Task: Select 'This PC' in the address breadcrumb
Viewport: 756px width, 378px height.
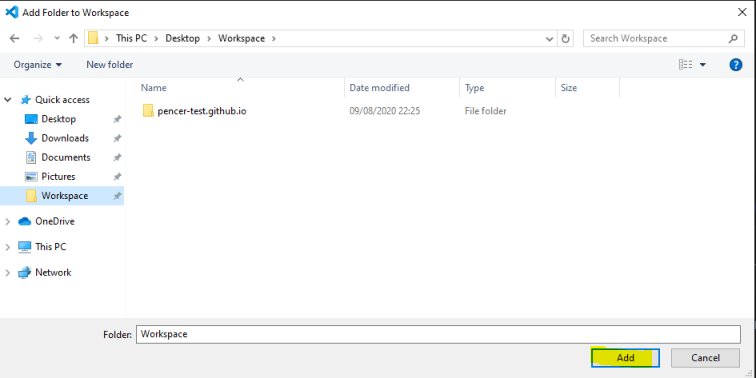Action: coord(131,39)
